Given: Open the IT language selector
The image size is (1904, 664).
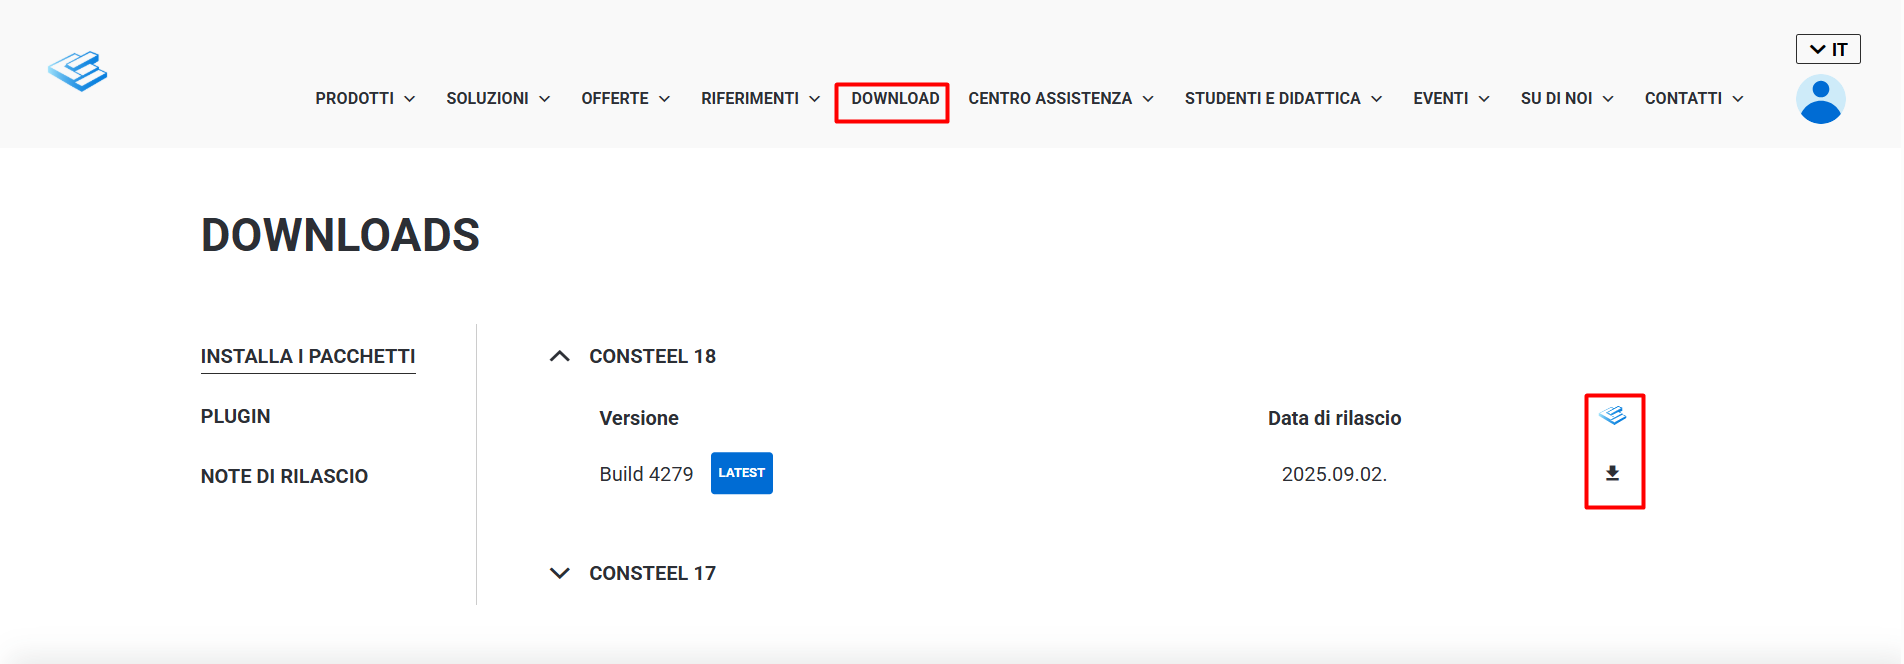Looking at the screenshot, I should pos(1828,49).
